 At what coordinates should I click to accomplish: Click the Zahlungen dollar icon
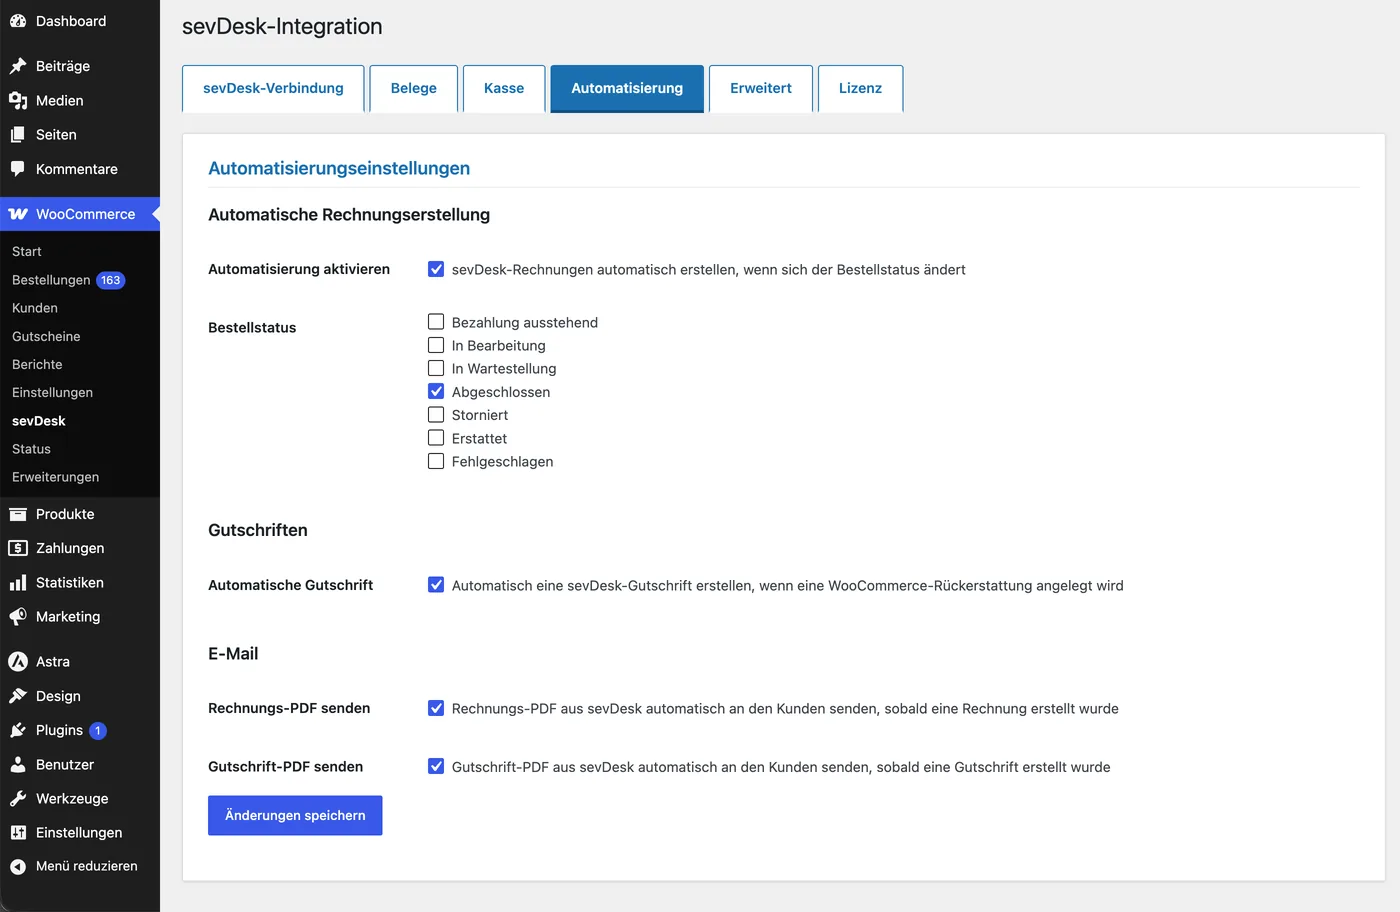pyautogui.click(x=18, y=548)
